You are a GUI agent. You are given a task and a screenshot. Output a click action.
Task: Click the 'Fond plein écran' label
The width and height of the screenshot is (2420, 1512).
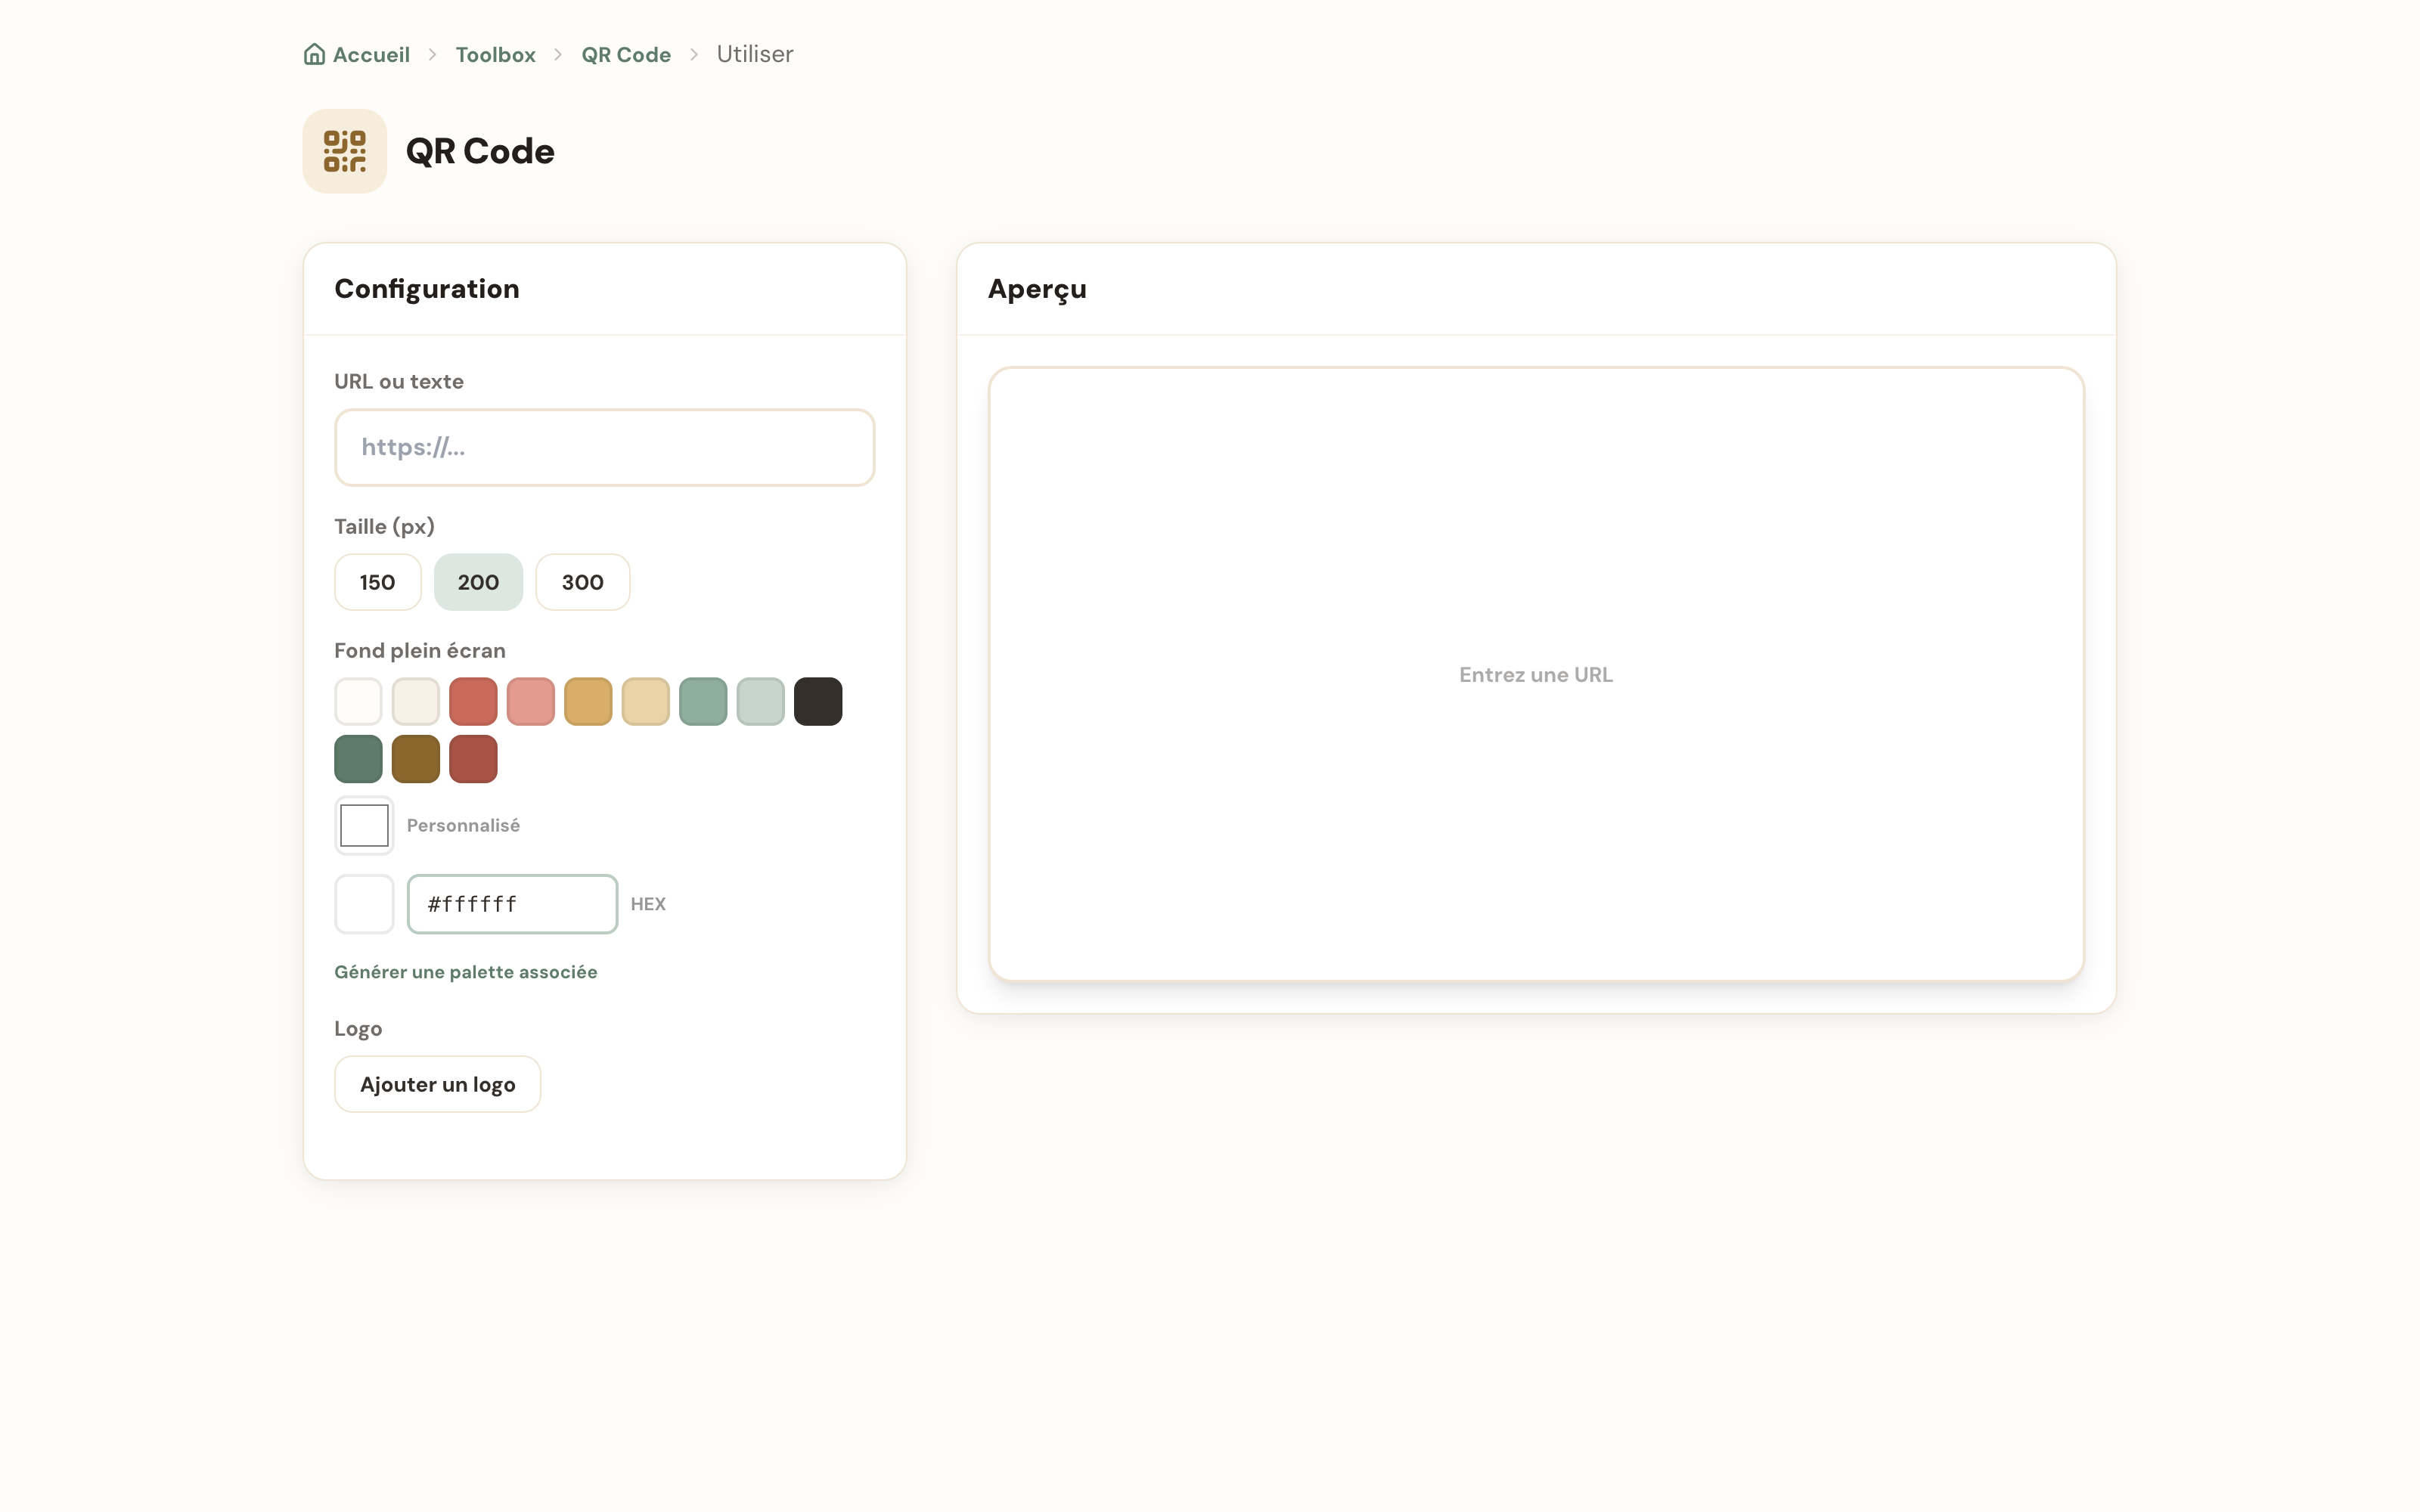420,651
